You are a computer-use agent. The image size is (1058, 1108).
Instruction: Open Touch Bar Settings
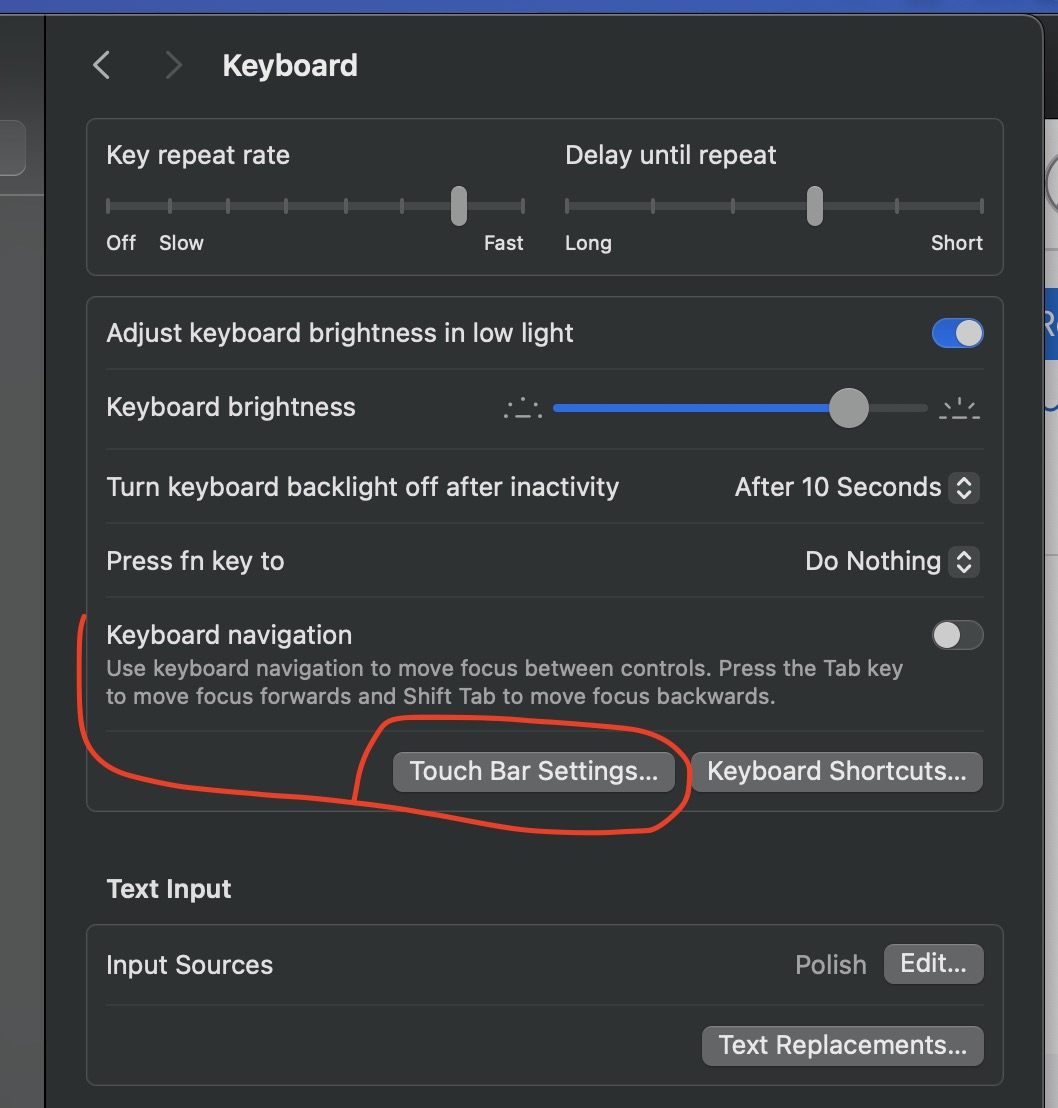[x=534, y=772]
